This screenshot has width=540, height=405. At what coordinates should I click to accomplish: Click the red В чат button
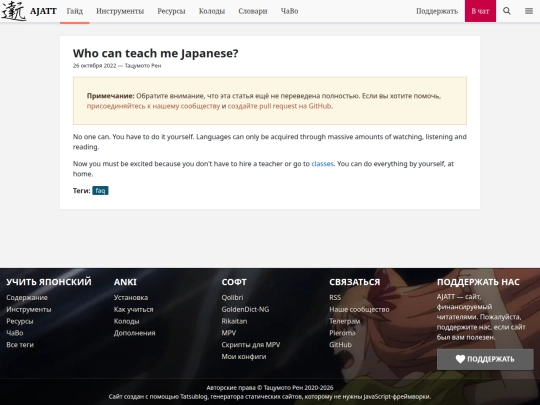[480, 11]
